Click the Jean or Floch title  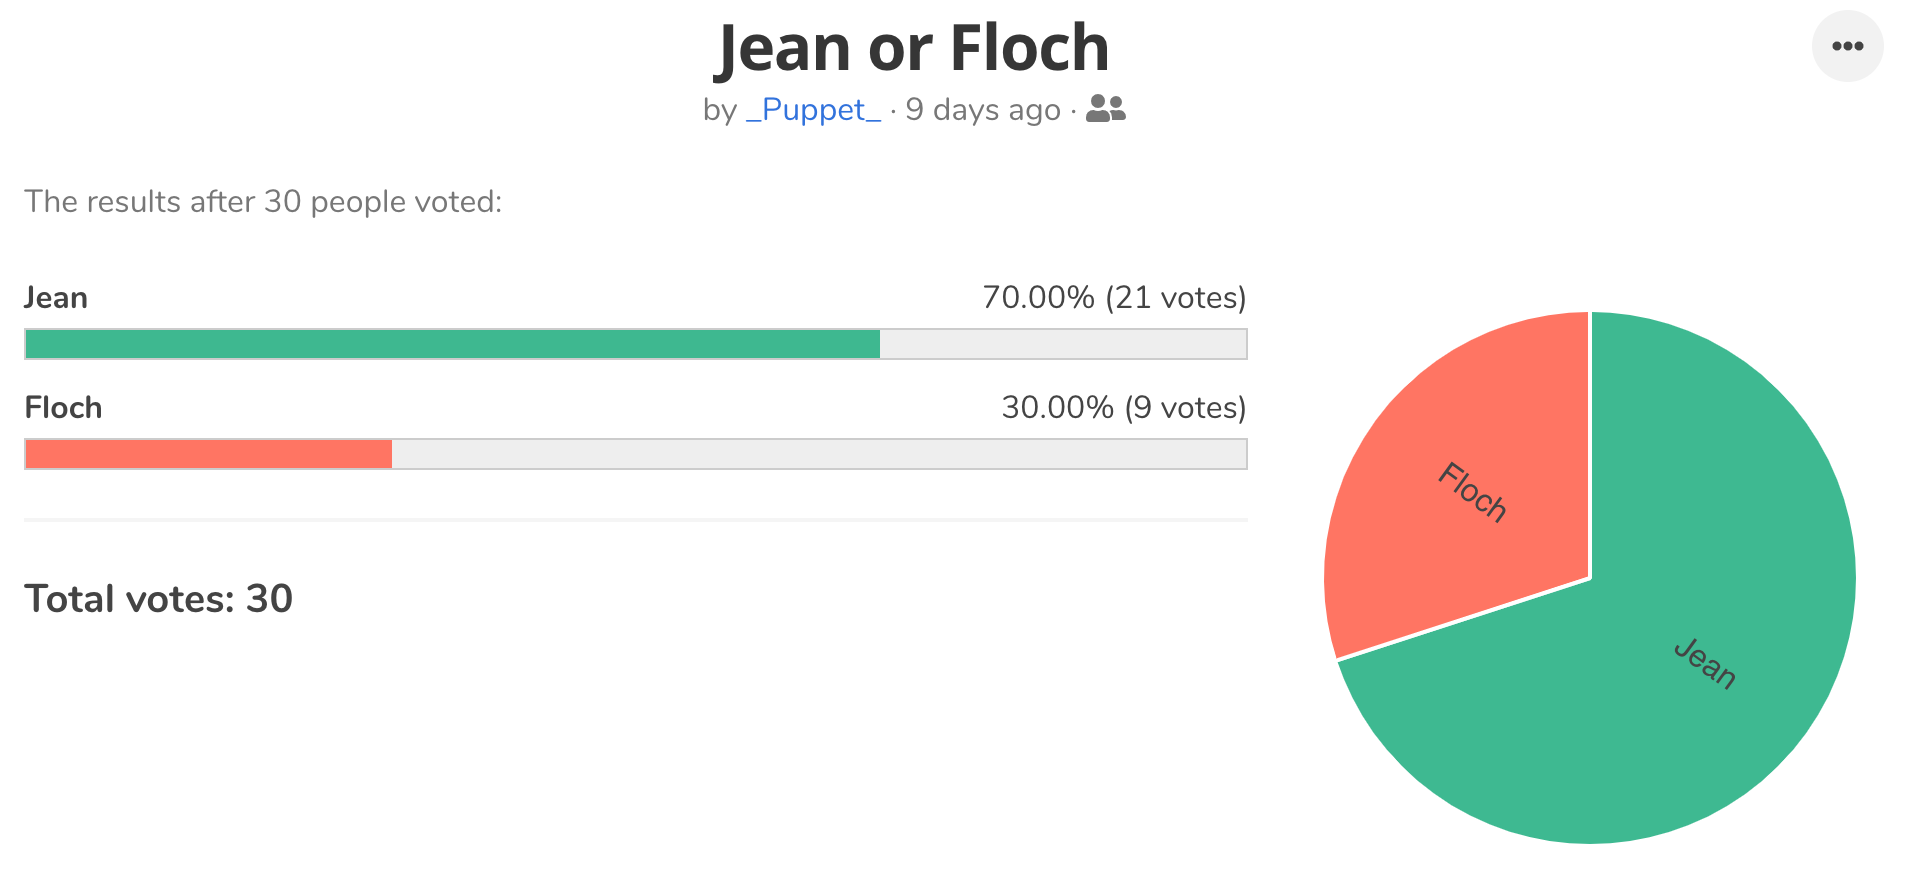click(913, 48)
